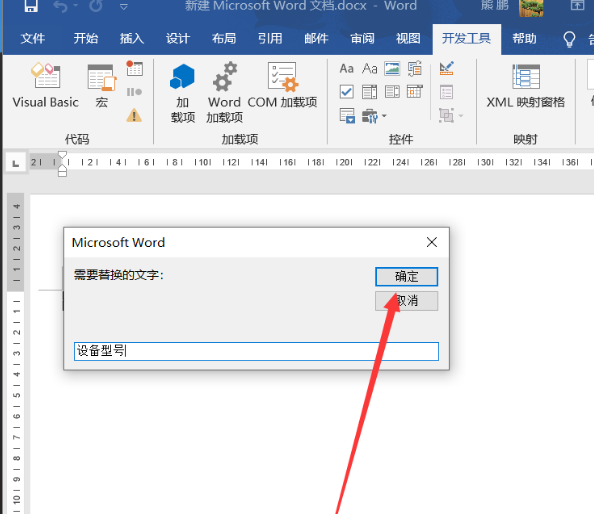The image size is (594, 514).
Task: Open the 宏 macros dialog
Action: 102,86
